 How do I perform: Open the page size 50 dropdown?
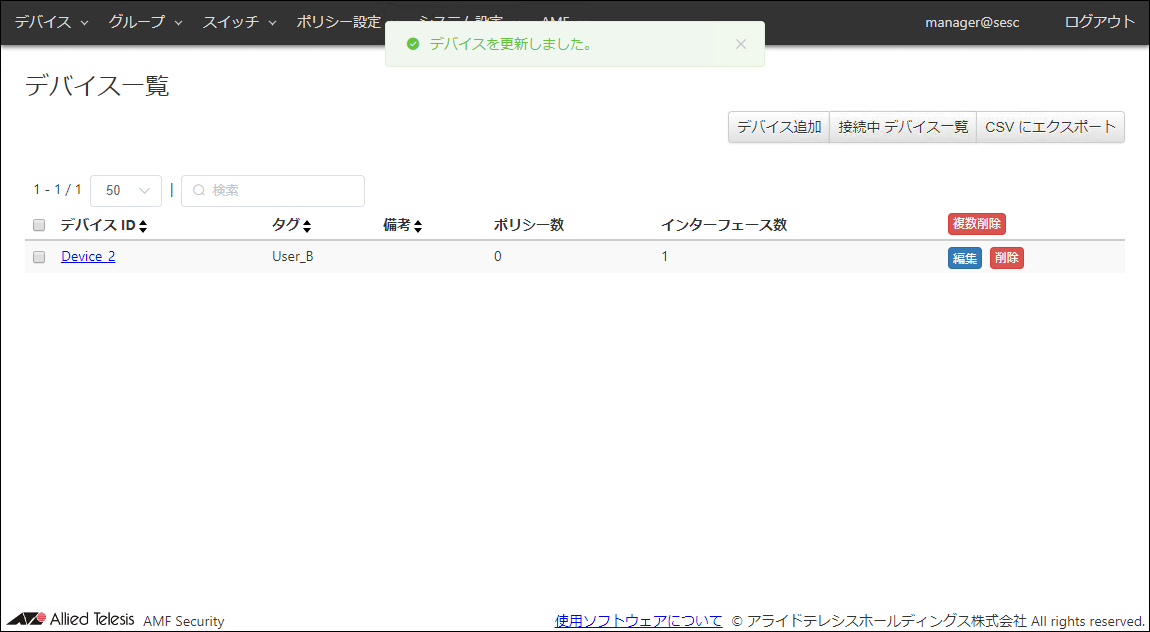pos(126,190)
